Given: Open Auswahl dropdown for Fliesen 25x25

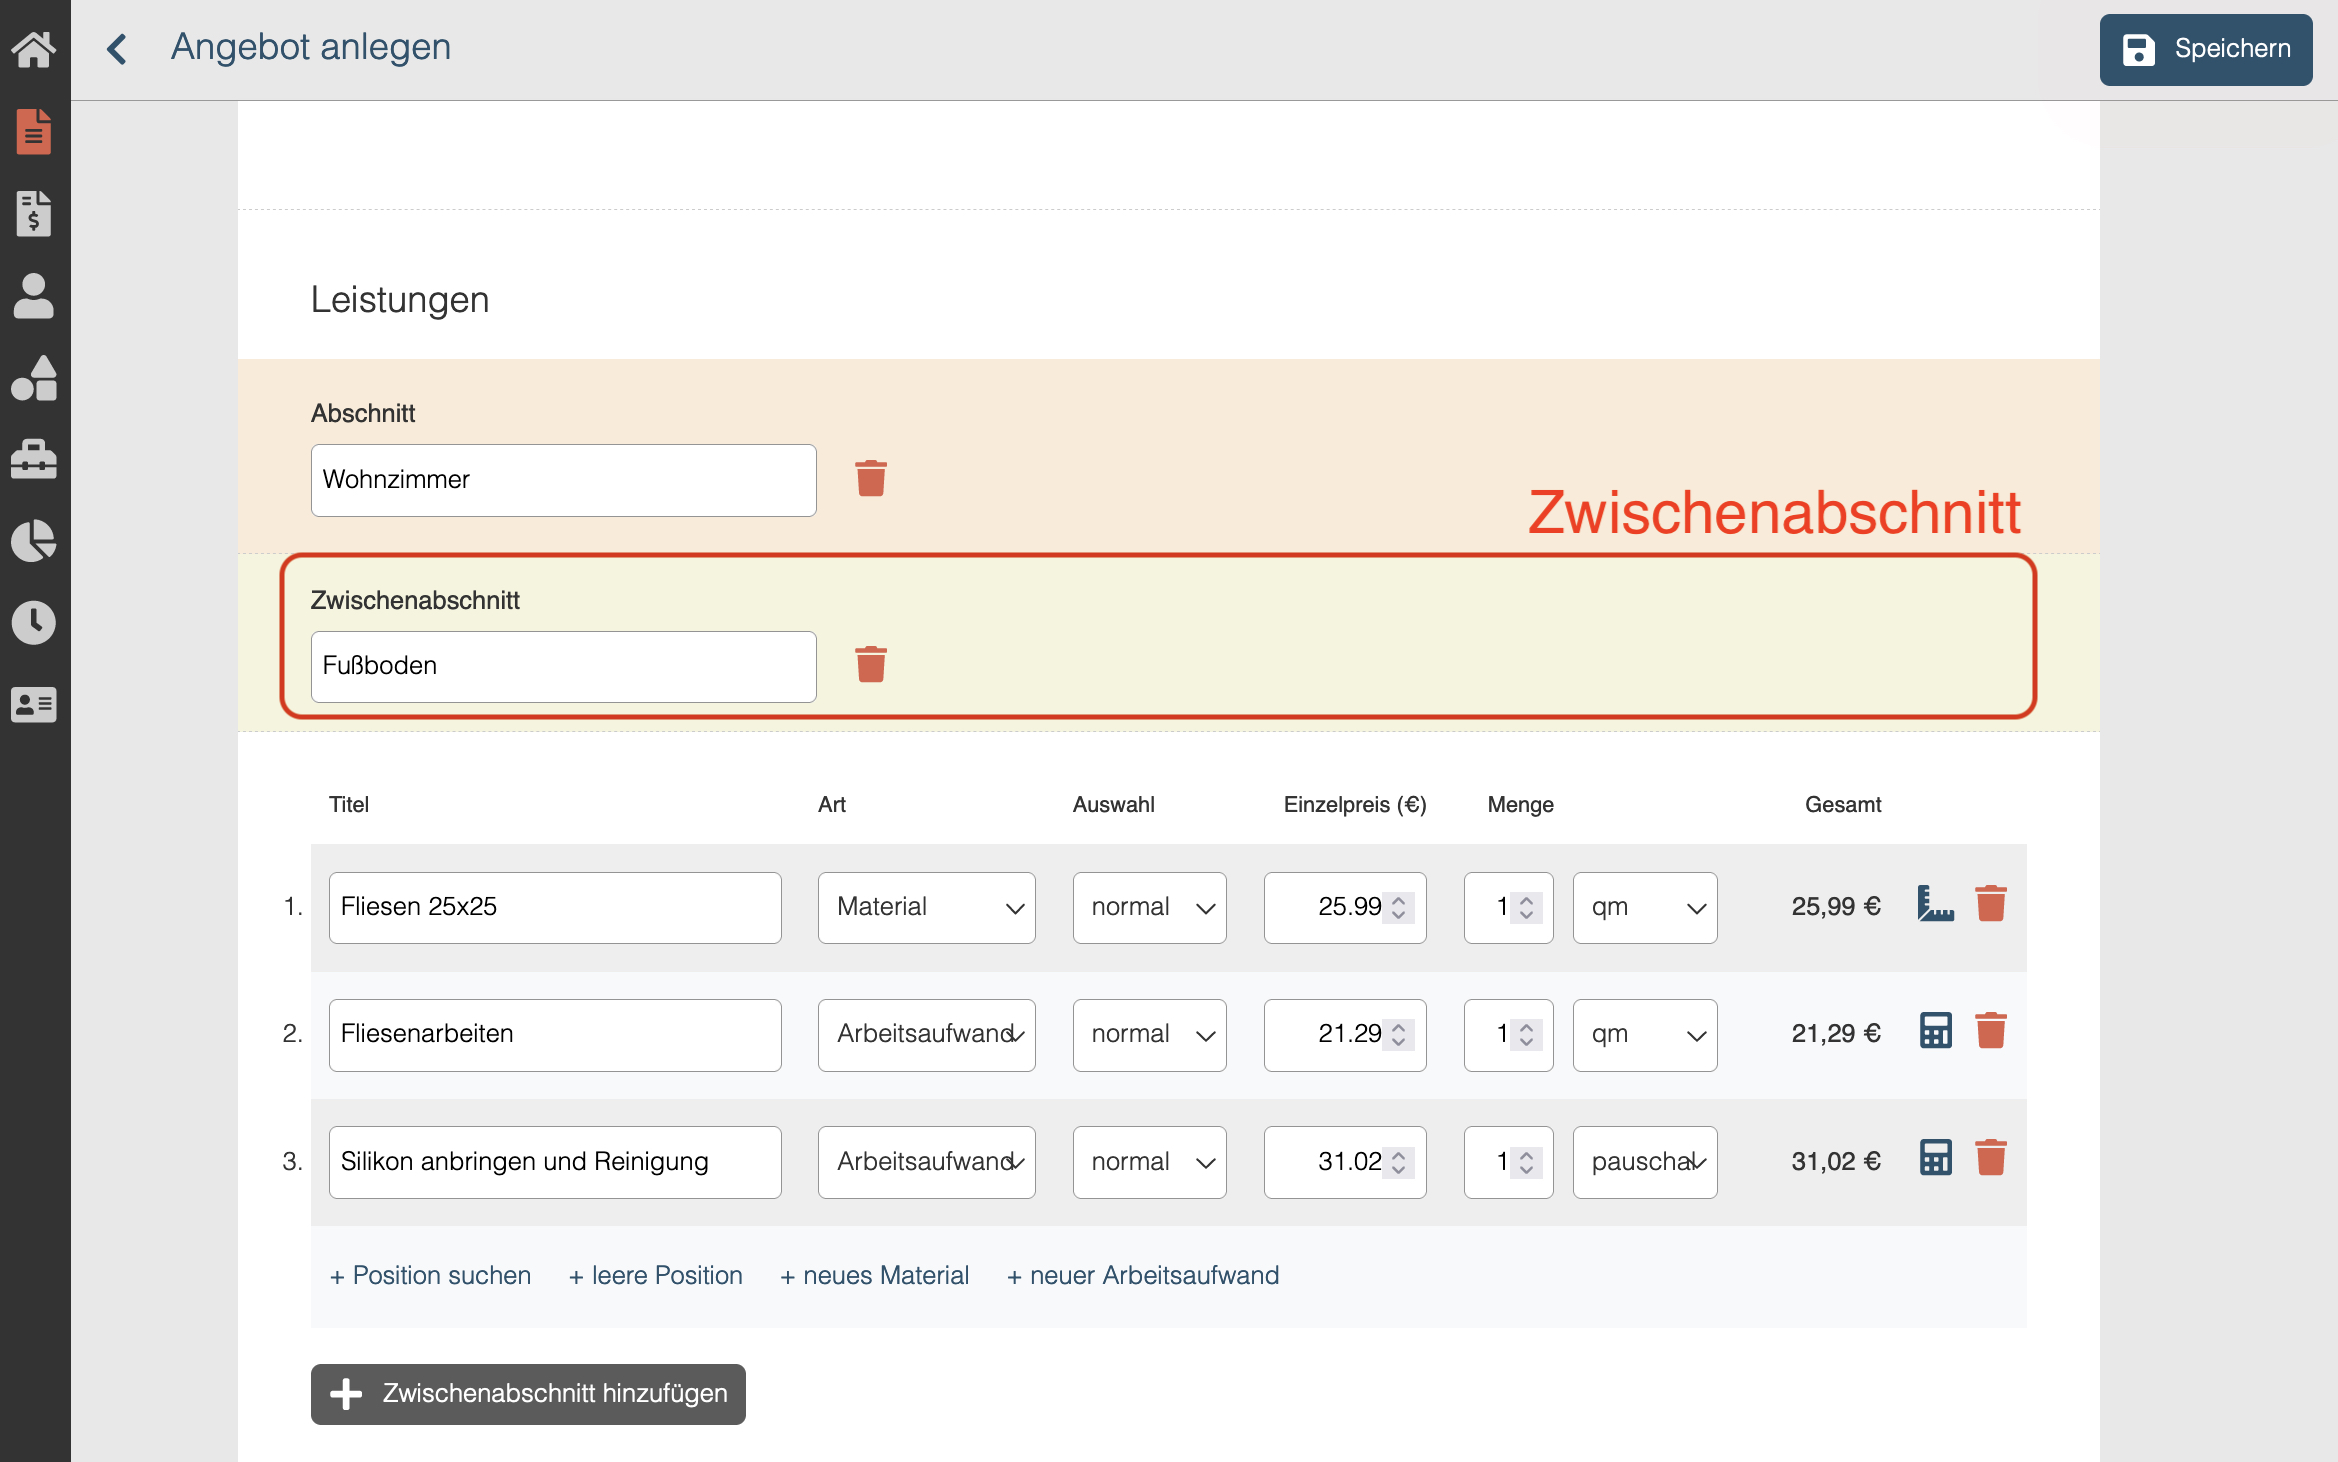Looking at the screenshot, I should tap(1150, 907).
